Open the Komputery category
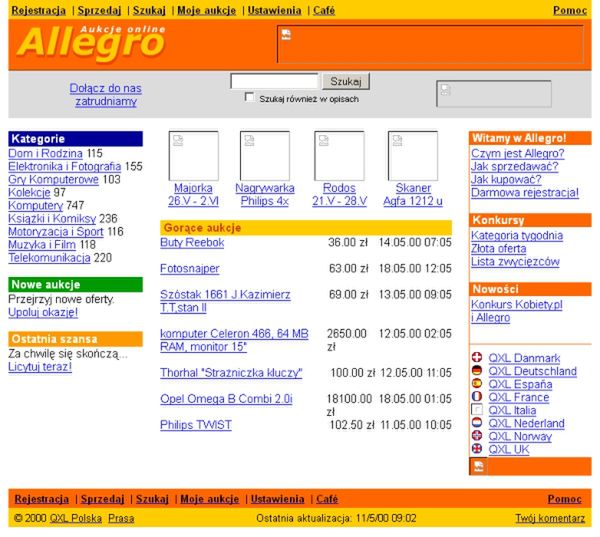 tap(36, 206)
